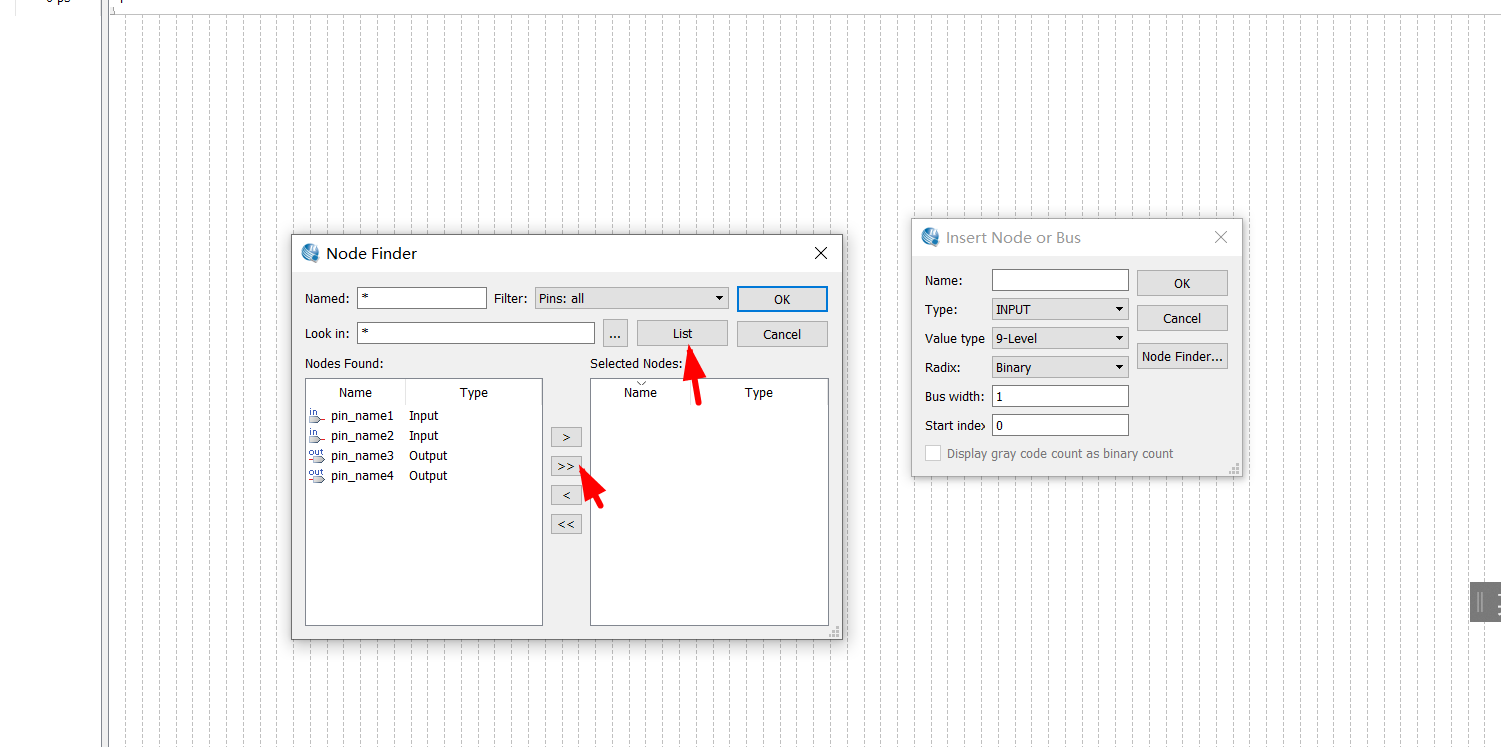Click the output pin icon beside pin_name4

[316, 475]
